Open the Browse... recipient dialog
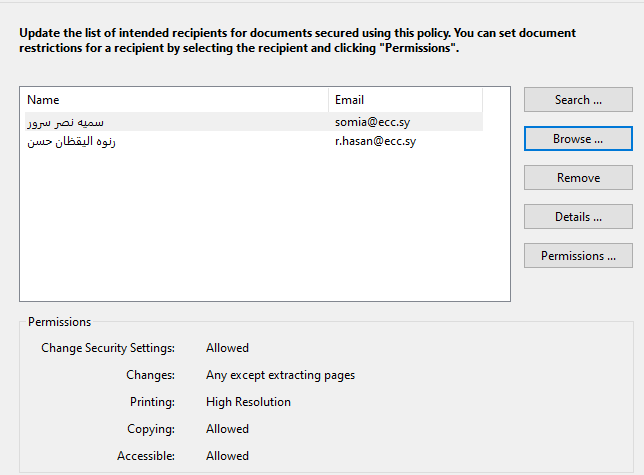The height and width of the screenshot is (475, 644). pyautogui.click(x=578, y=139)
